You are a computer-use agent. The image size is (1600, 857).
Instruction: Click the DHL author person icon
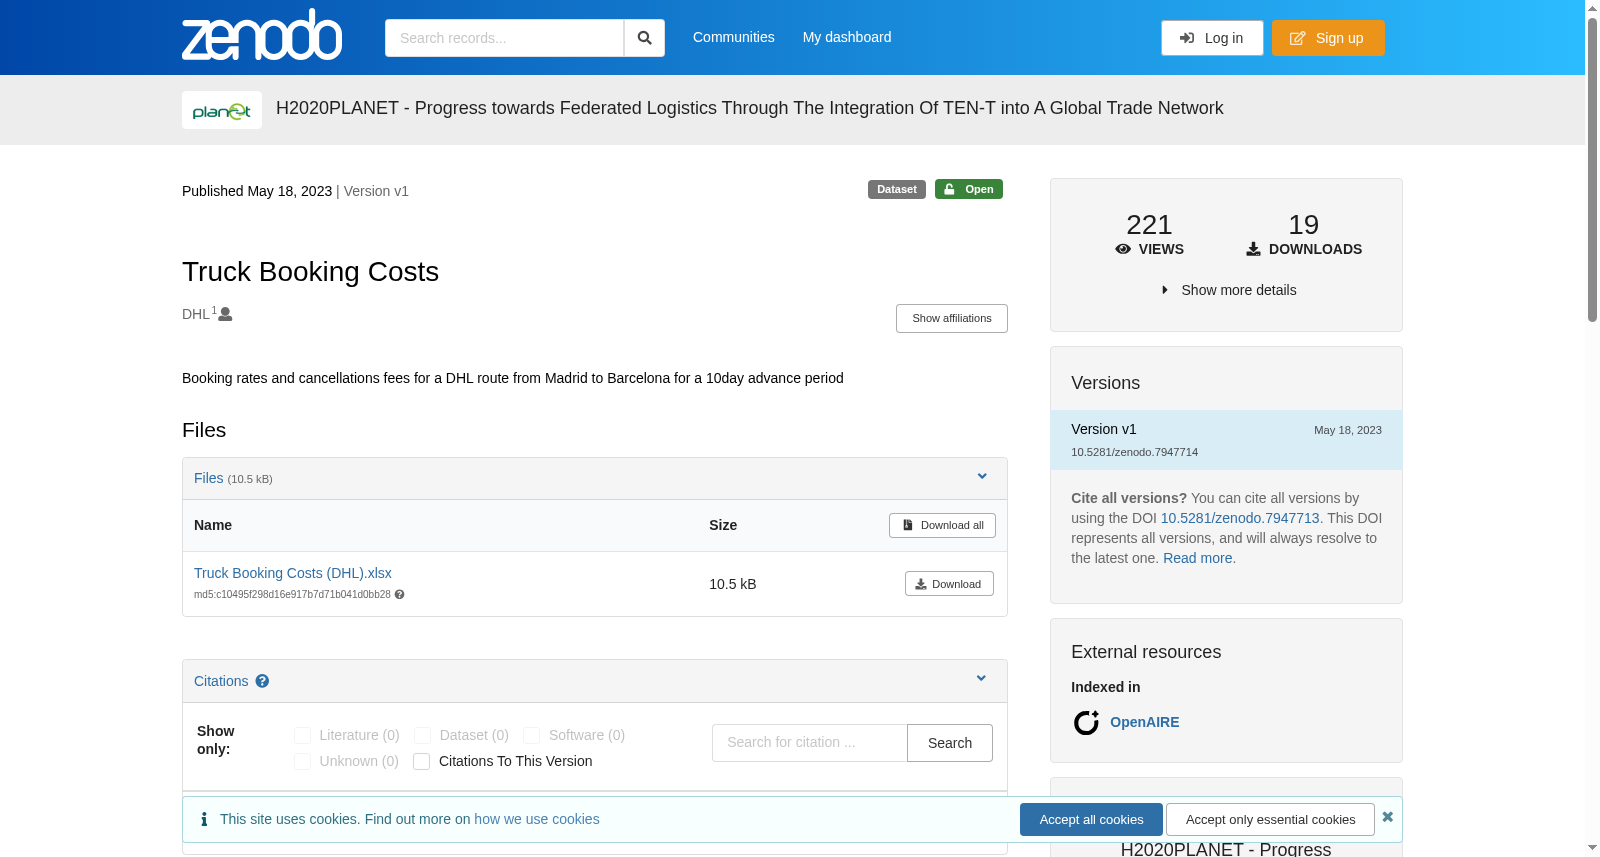225,314
